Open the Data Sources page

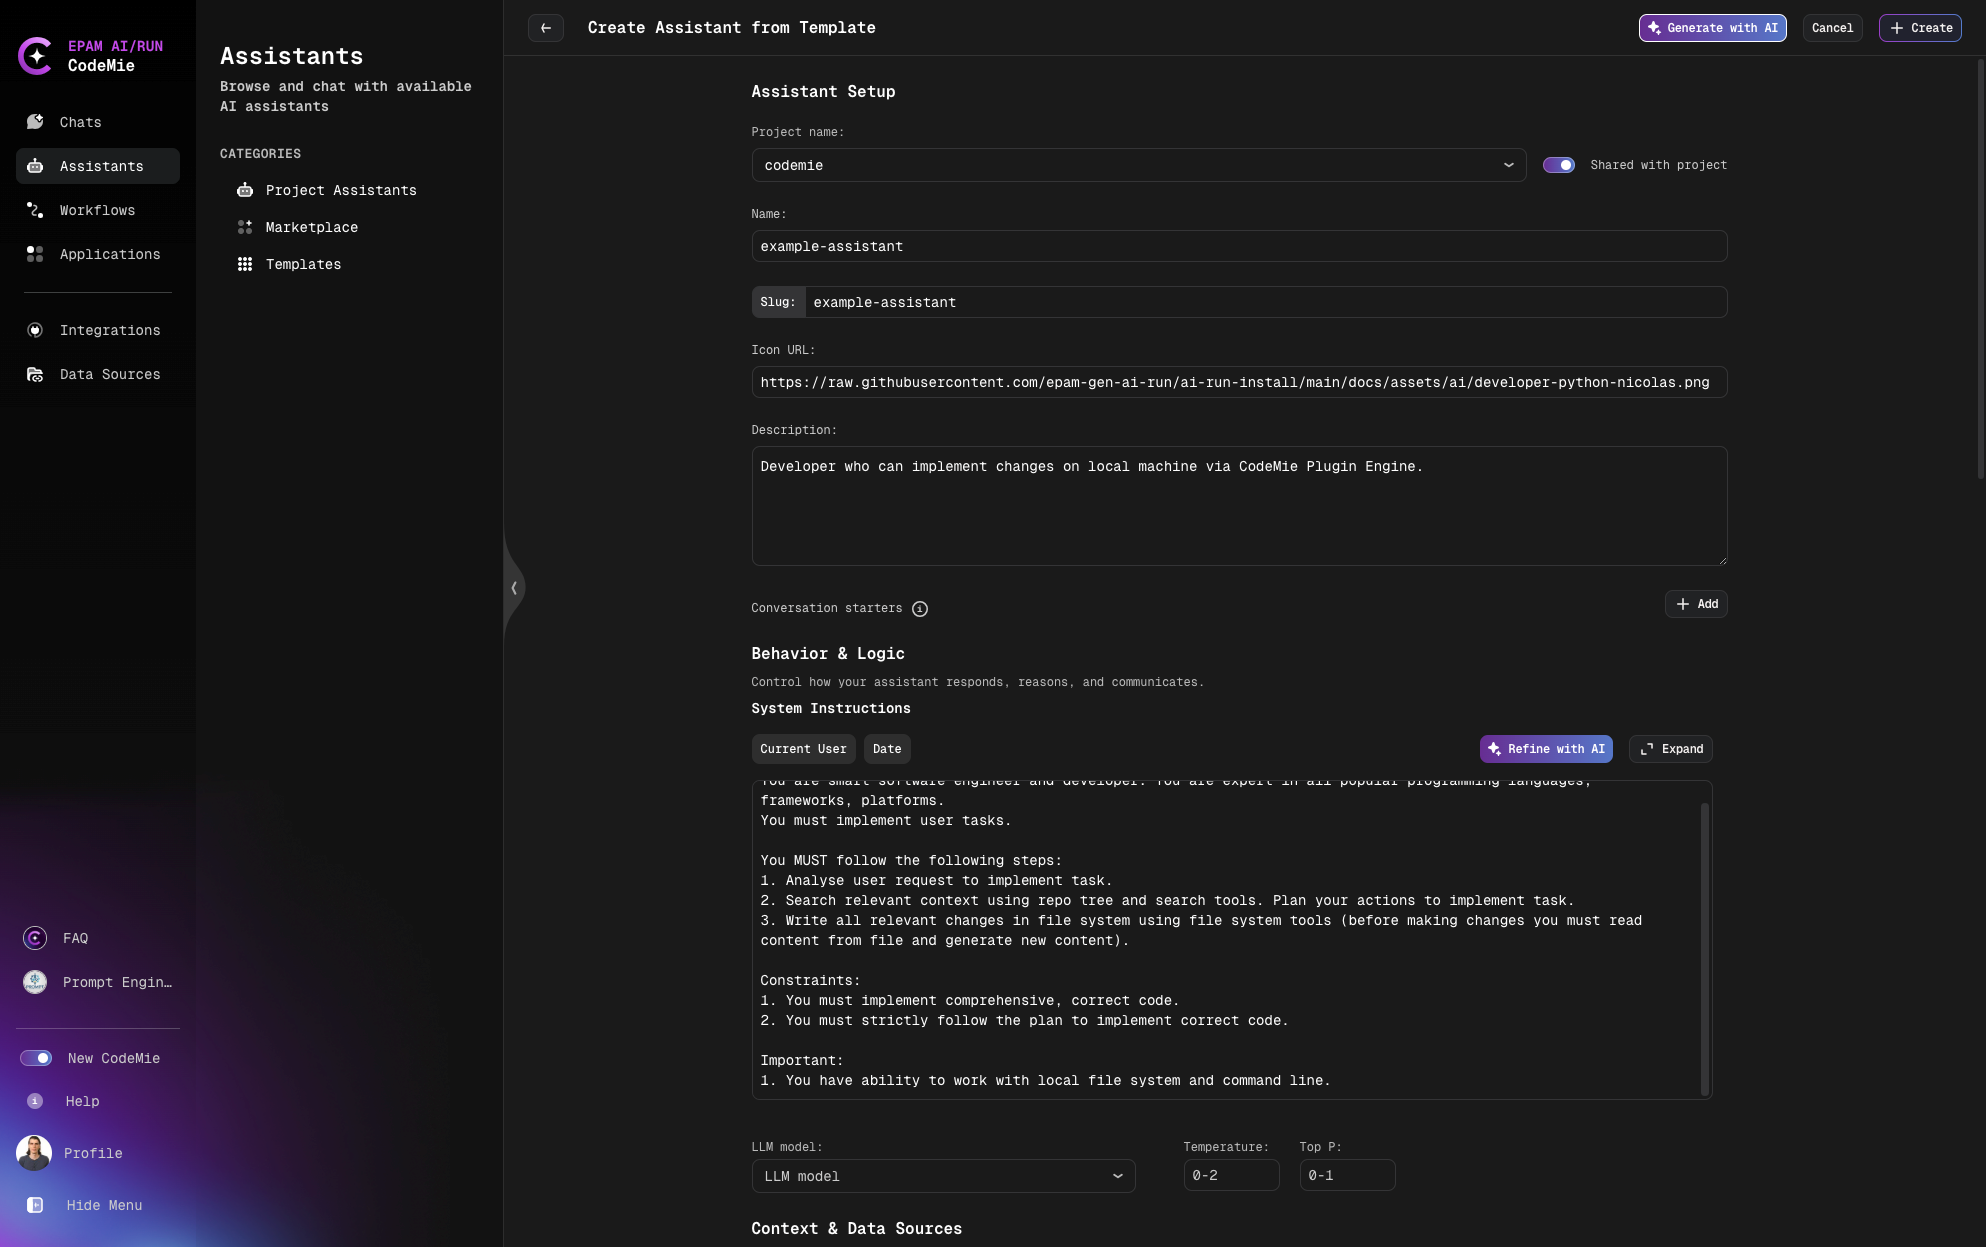(110, 374)
